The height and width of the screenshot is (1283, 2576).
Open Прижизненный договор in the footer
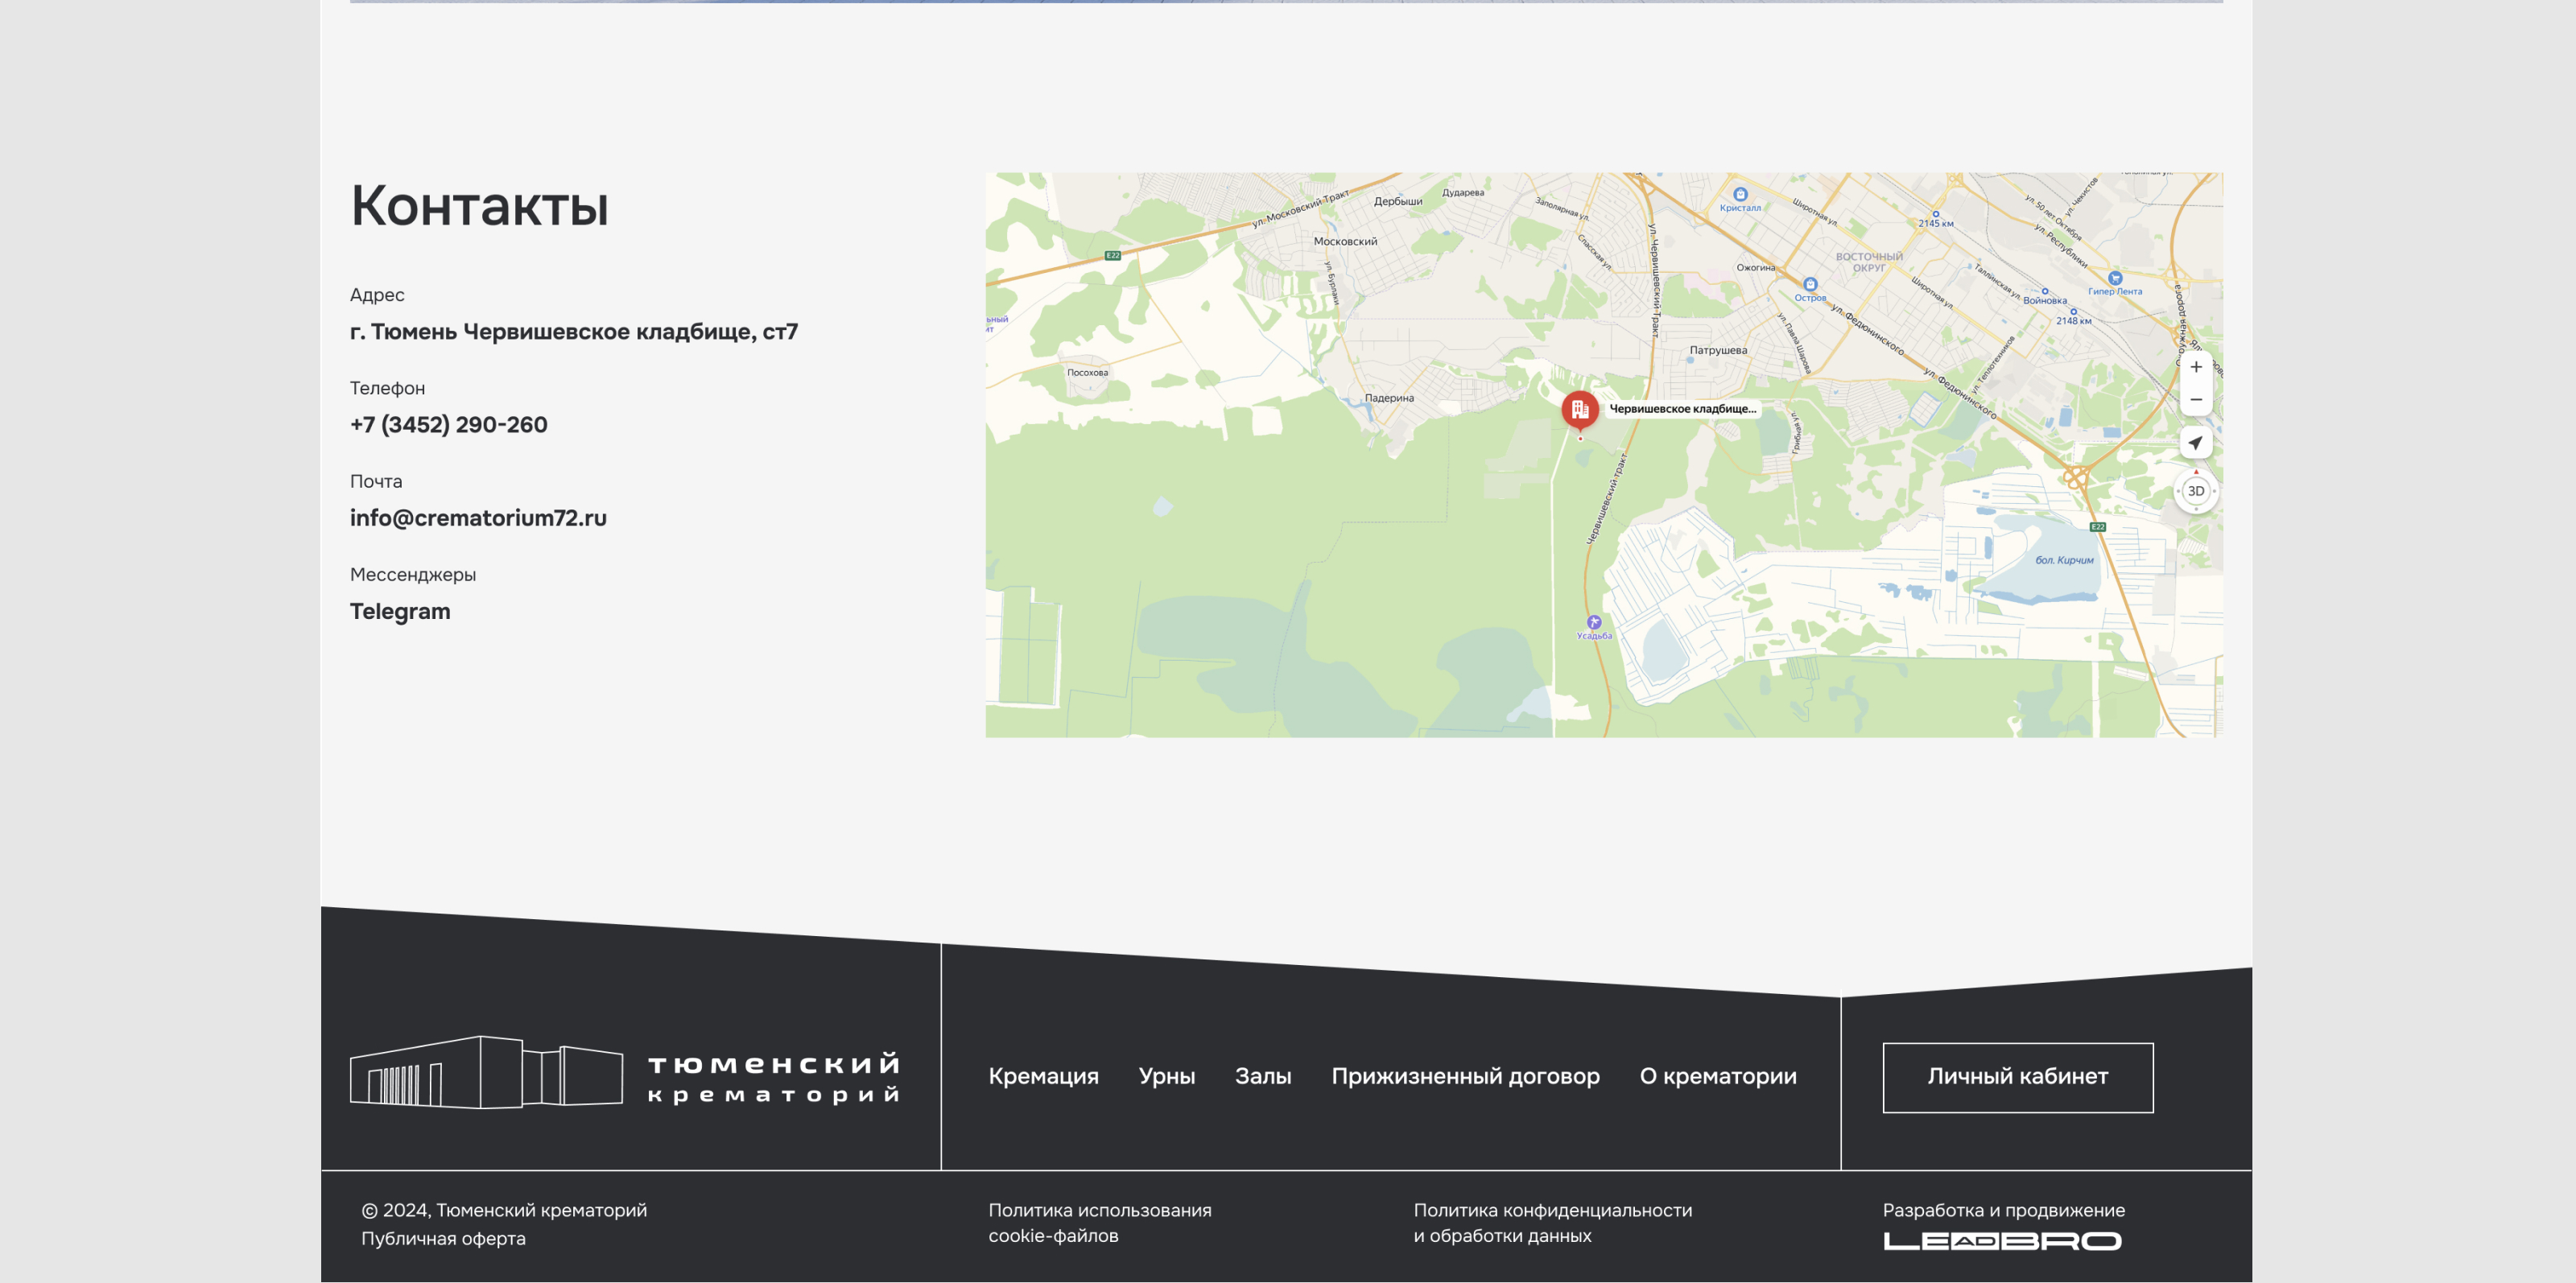pos(1465,1076)
